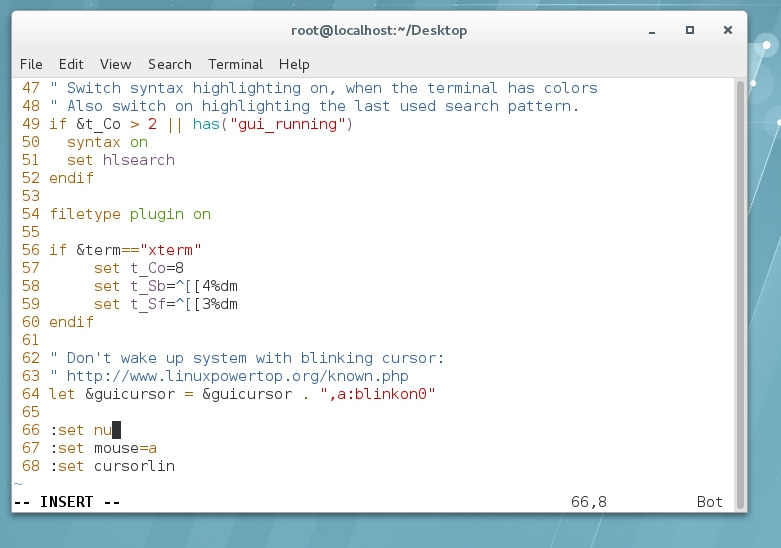The width and height of the screenshot is (781, 548).
Task: Click 'hlsearch' on line 51
Action: (139, 160)
